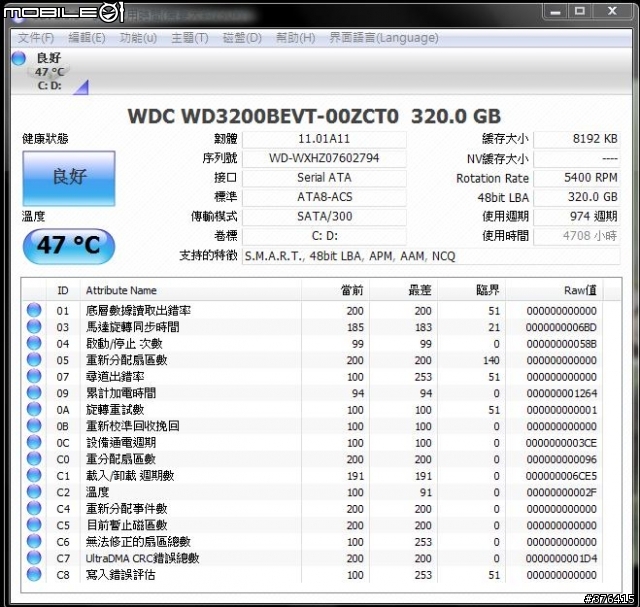The height and width of the screenshot is (607, 640).
Task: Click the SATA/300 transfer mode field
Action: pos(324,217)
